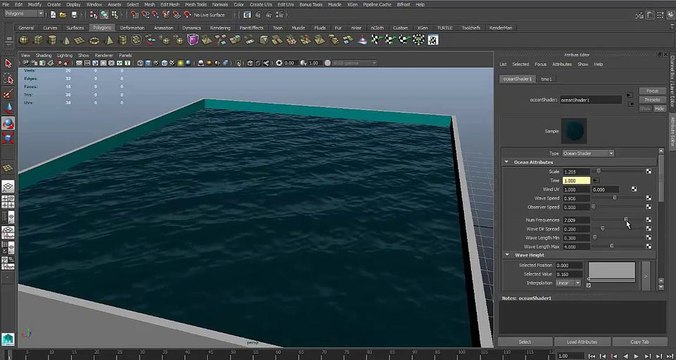Activate the Lasso select tool in toolbox
This screenshot has height=360, width=676.
tap(8, 78)
